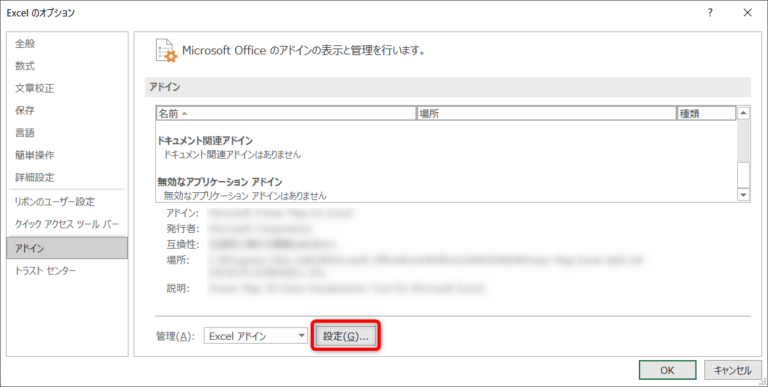Click the add-in list scrollbar thumb
Viewport: 768px width, 387px height.
click(744, 174)
